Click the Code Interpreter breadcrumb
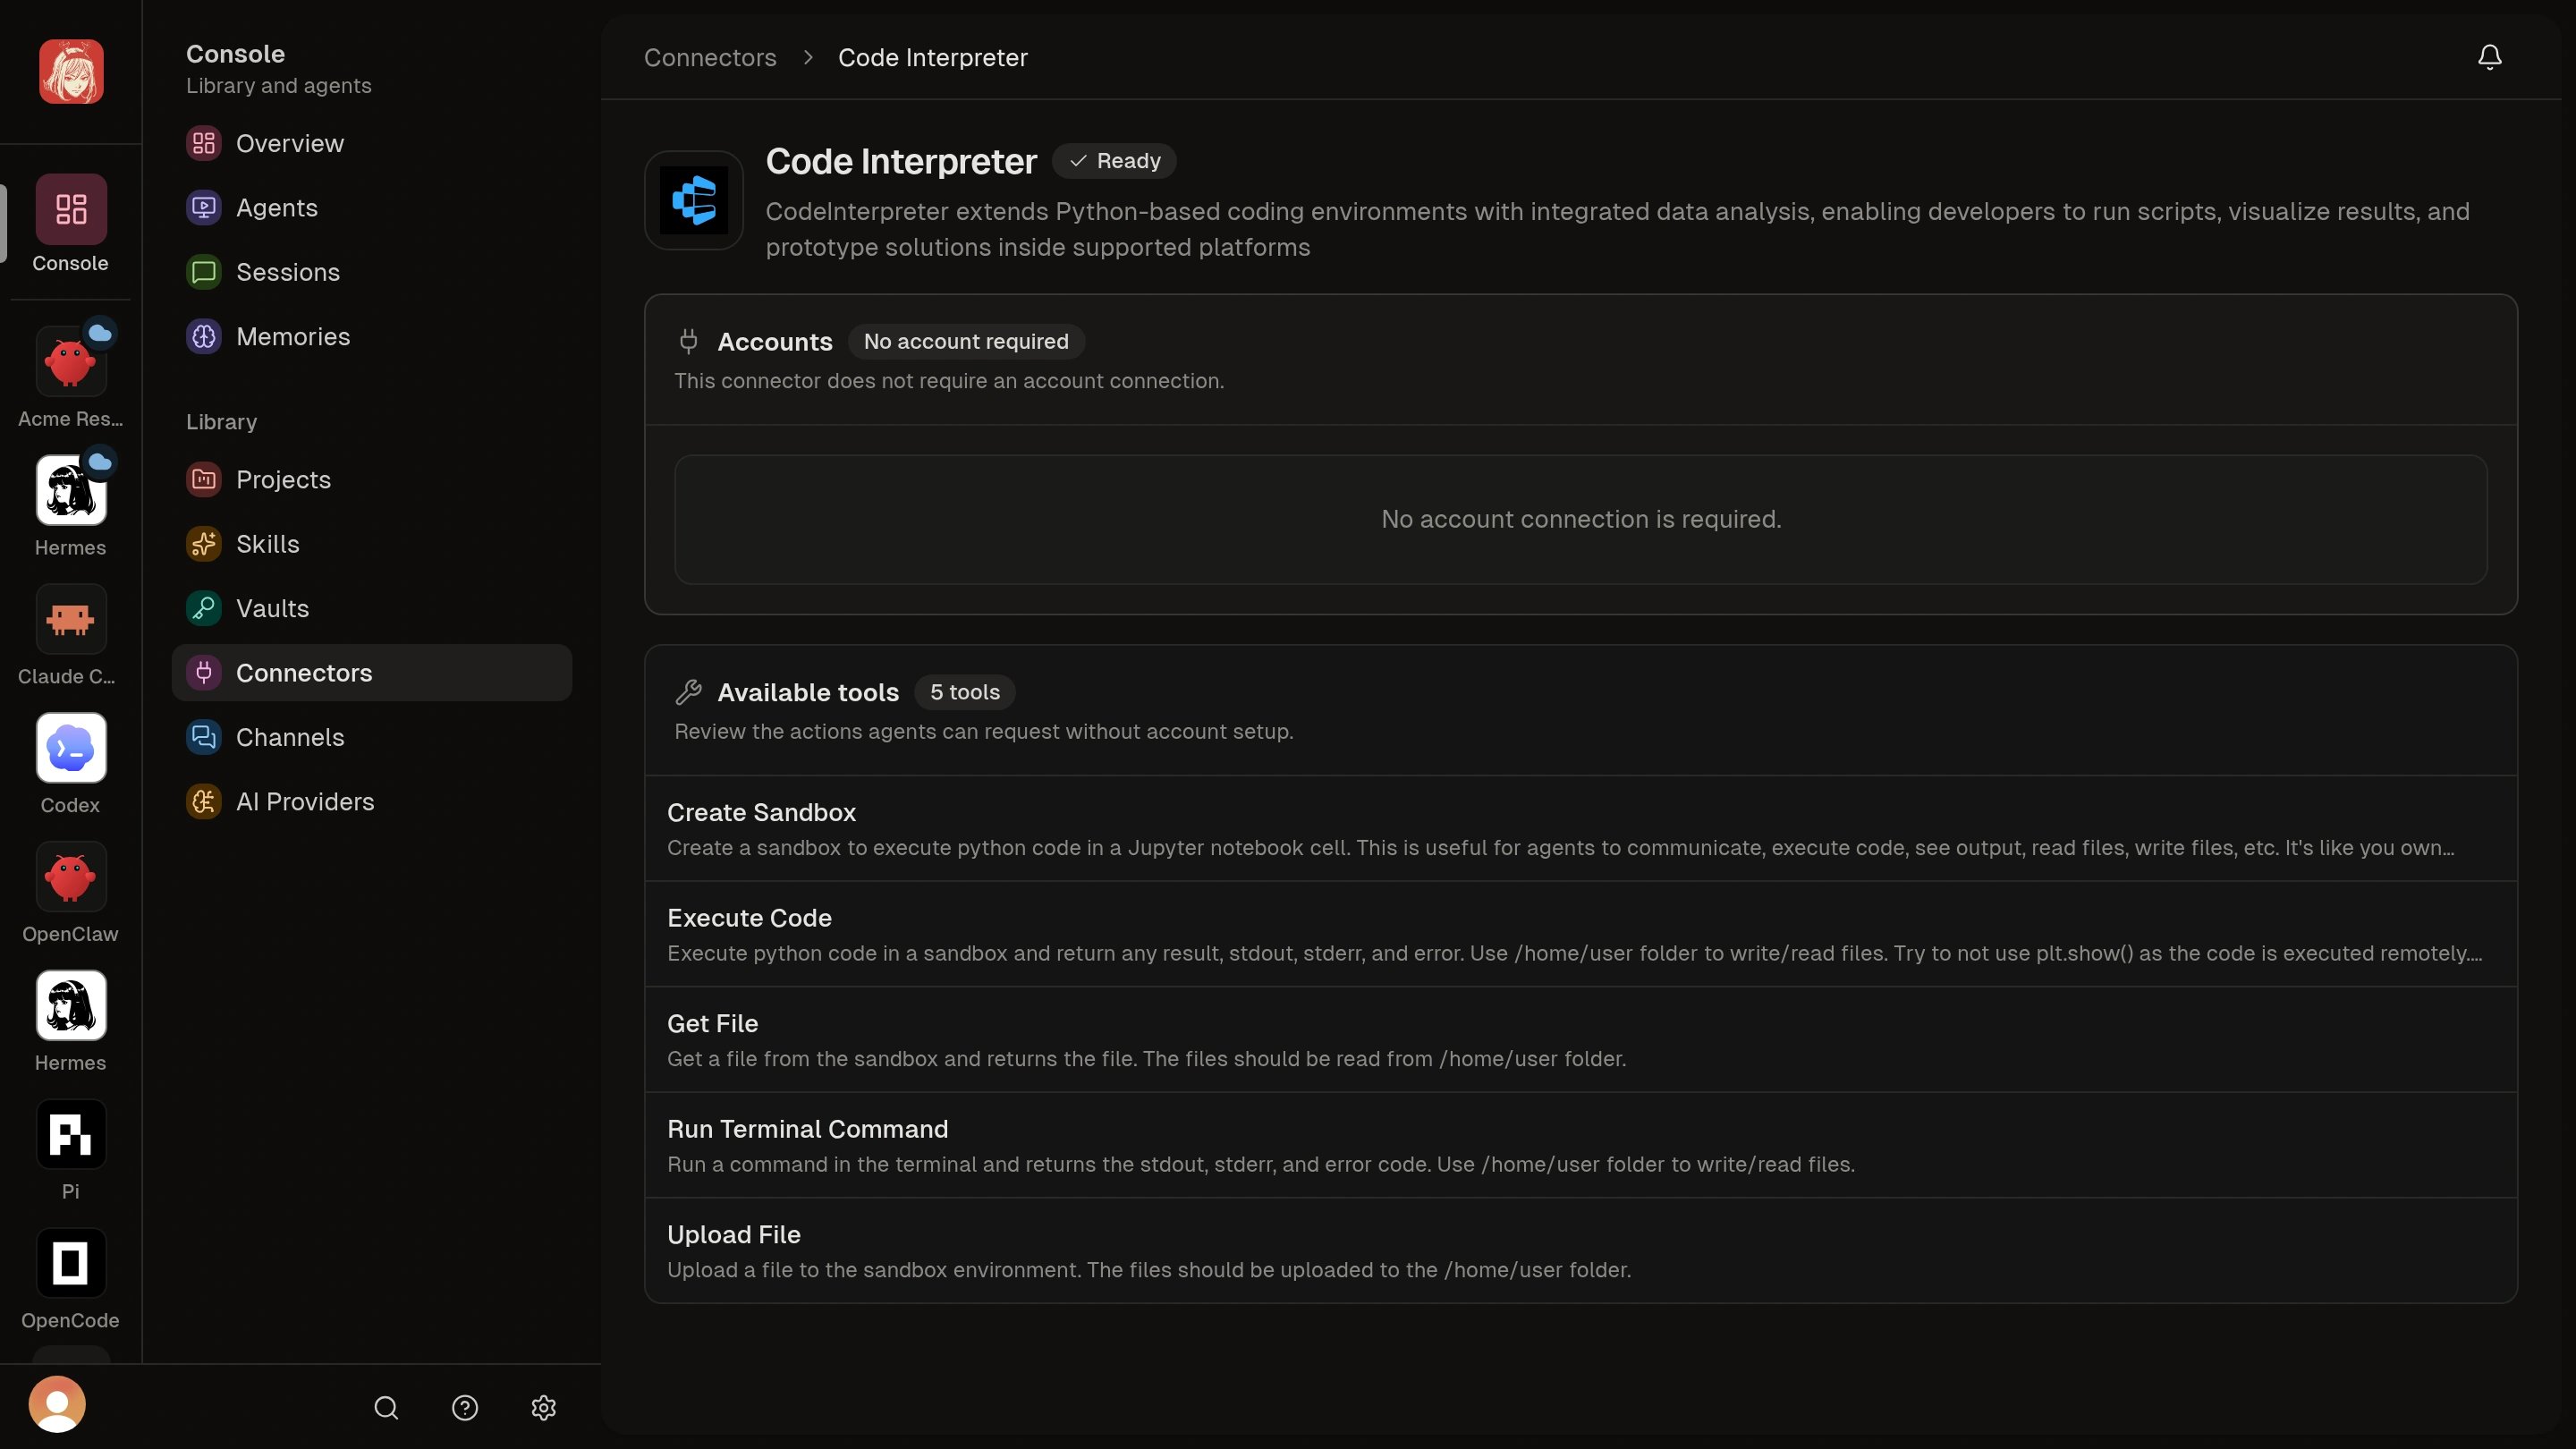This screenshot has height=1449, width=2576. click(932, 57)
